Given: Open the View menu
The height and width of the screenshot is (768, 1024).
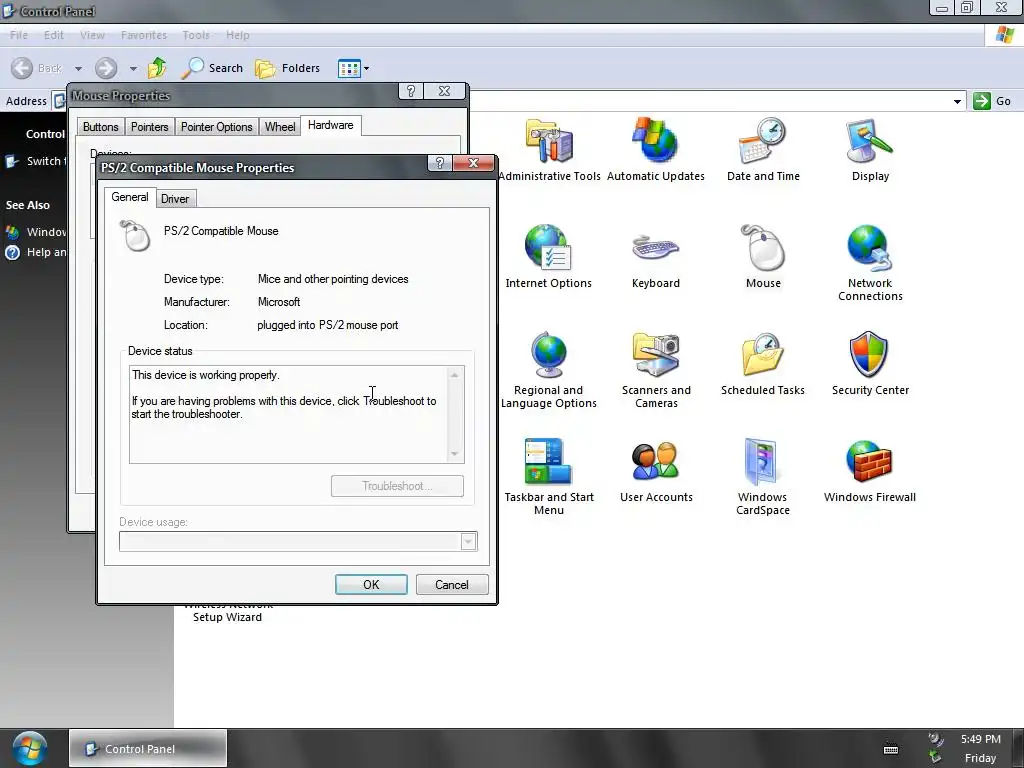Looking at the screenshot, I should [92, 35].
